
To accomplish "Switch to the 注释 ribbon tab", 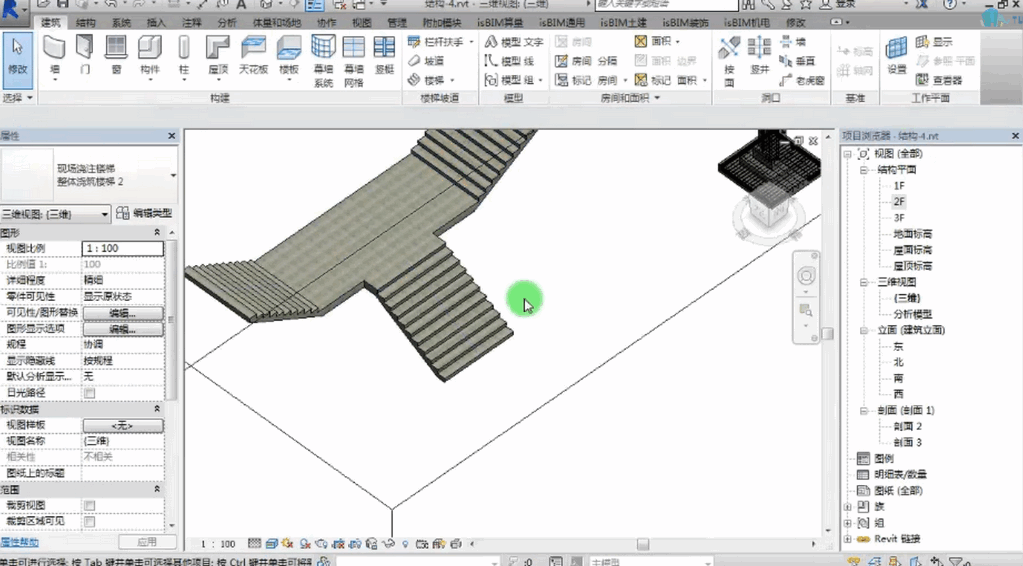I will [192, 22].
